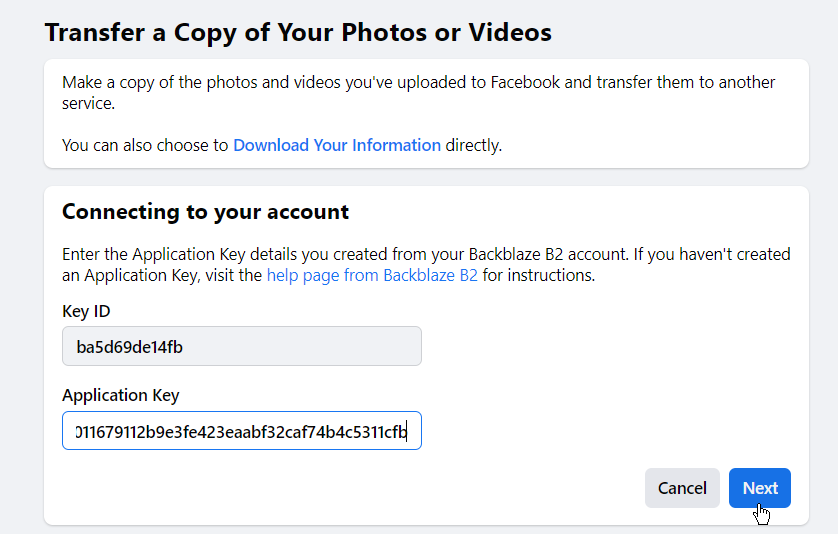Click the for instructions text after link
838x534 pixels.
539,275
